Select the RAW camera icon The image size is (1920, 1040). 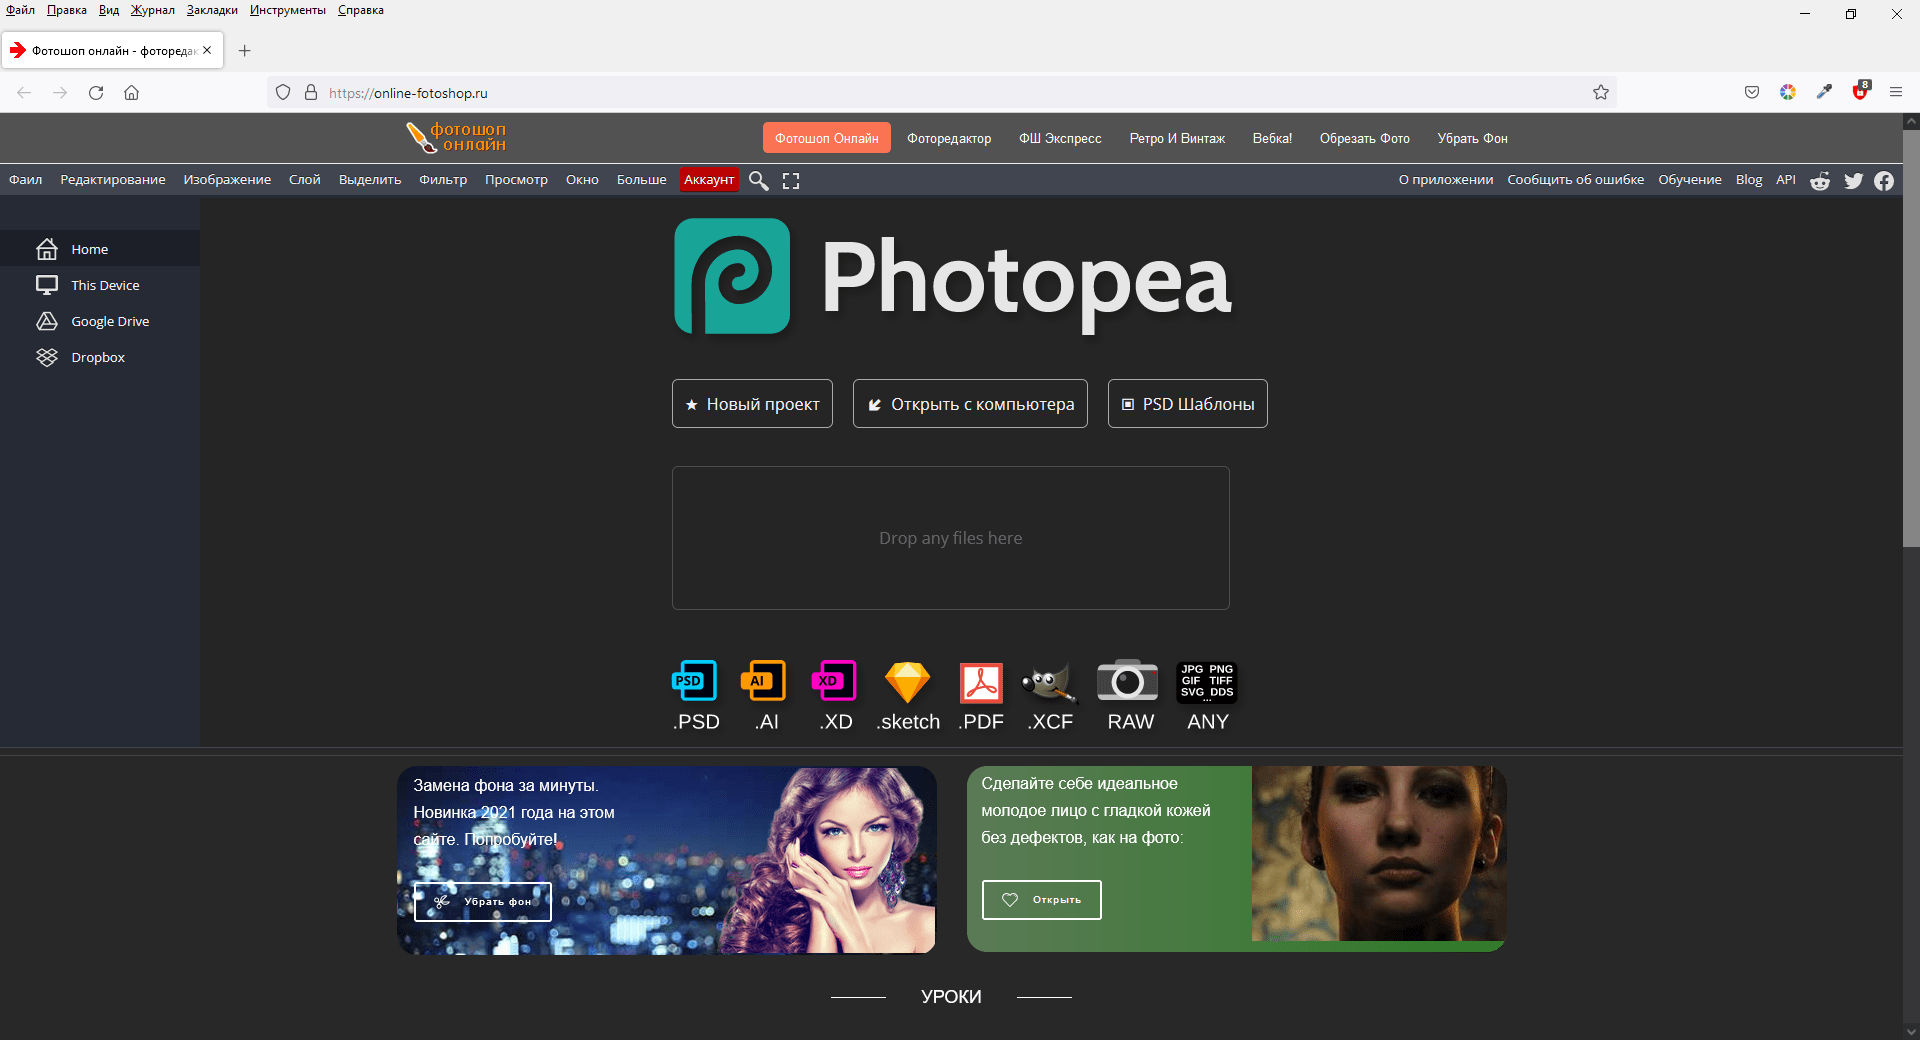(1128, 681)
